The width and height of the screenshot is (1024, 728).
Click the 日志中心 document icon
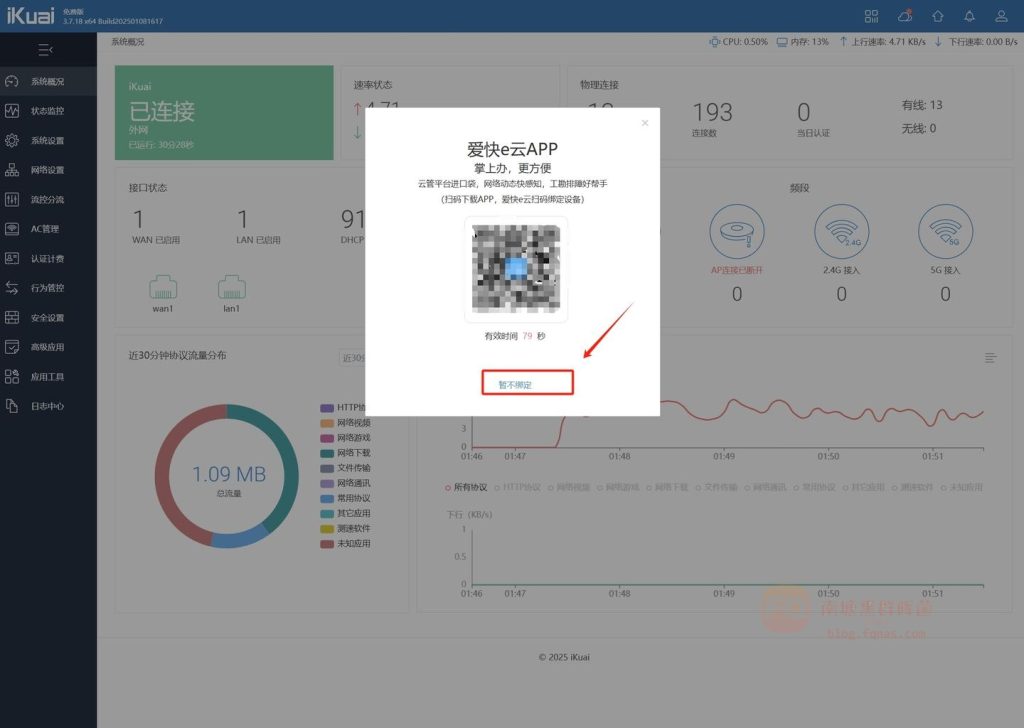tap(13, 406)
